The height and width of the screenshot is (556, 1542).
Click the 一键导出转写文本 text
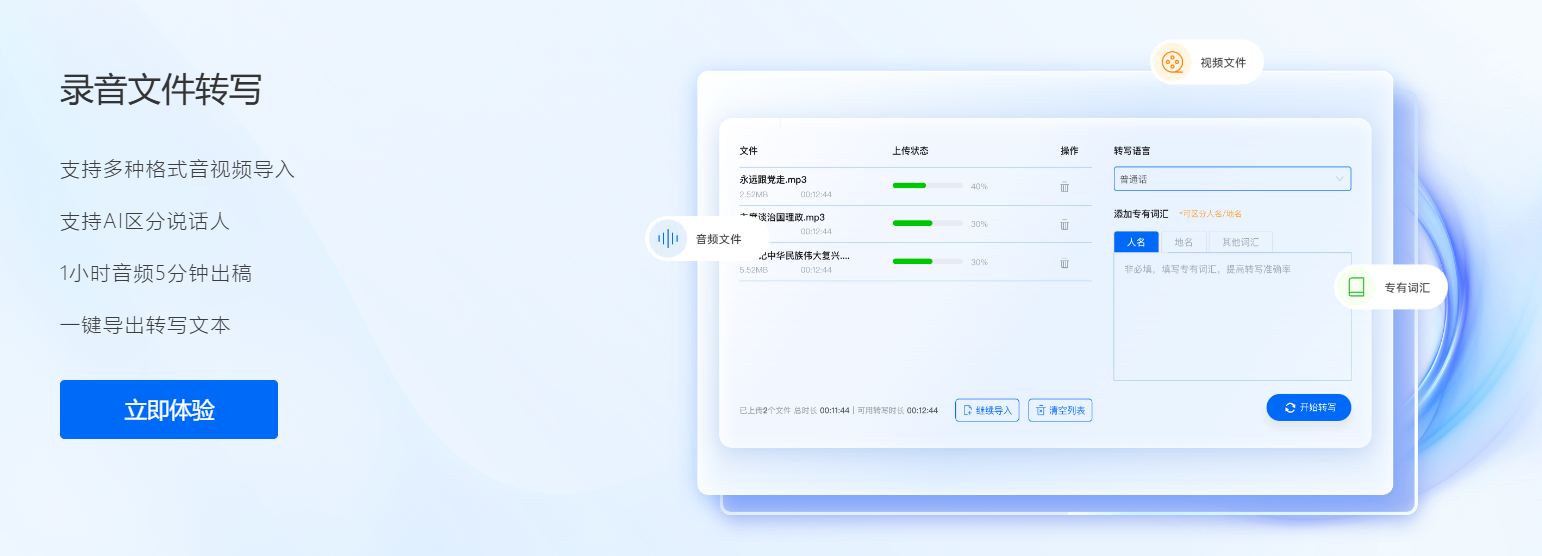[x=145, y=325]
